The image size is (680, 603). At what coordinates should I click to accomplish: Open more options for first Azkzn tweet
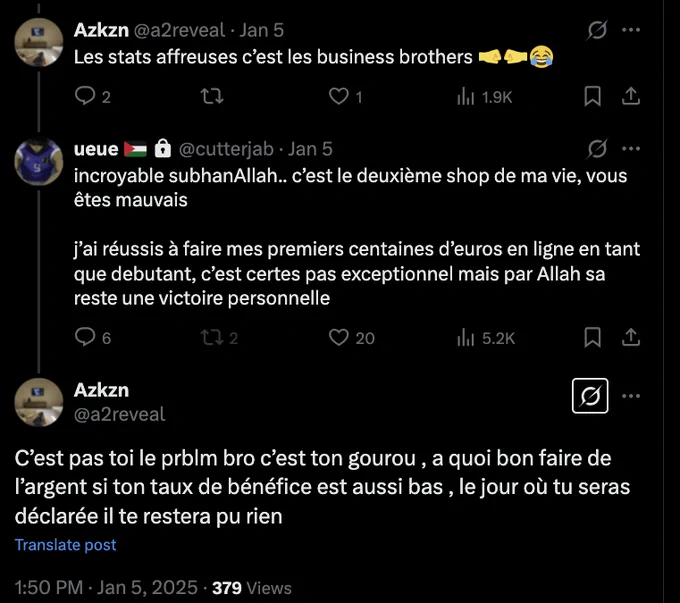(631, 30)
